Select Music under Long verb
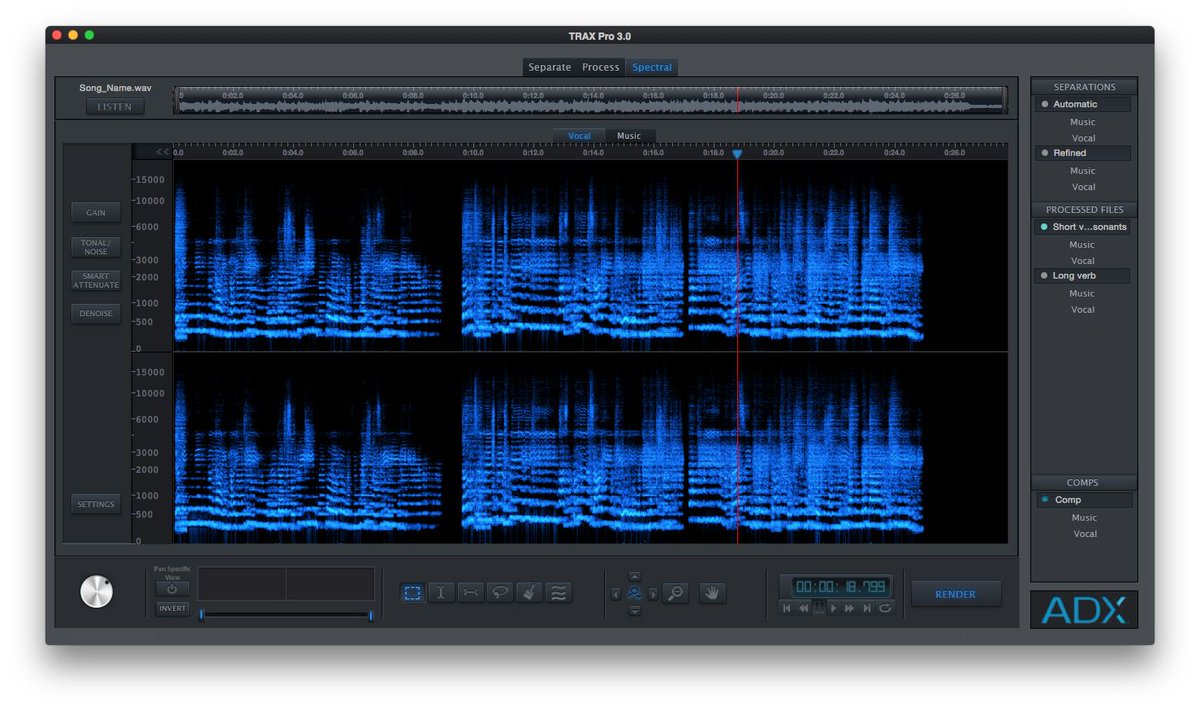The width and height of the screenshot is (1200, 710). (1083, 293)
